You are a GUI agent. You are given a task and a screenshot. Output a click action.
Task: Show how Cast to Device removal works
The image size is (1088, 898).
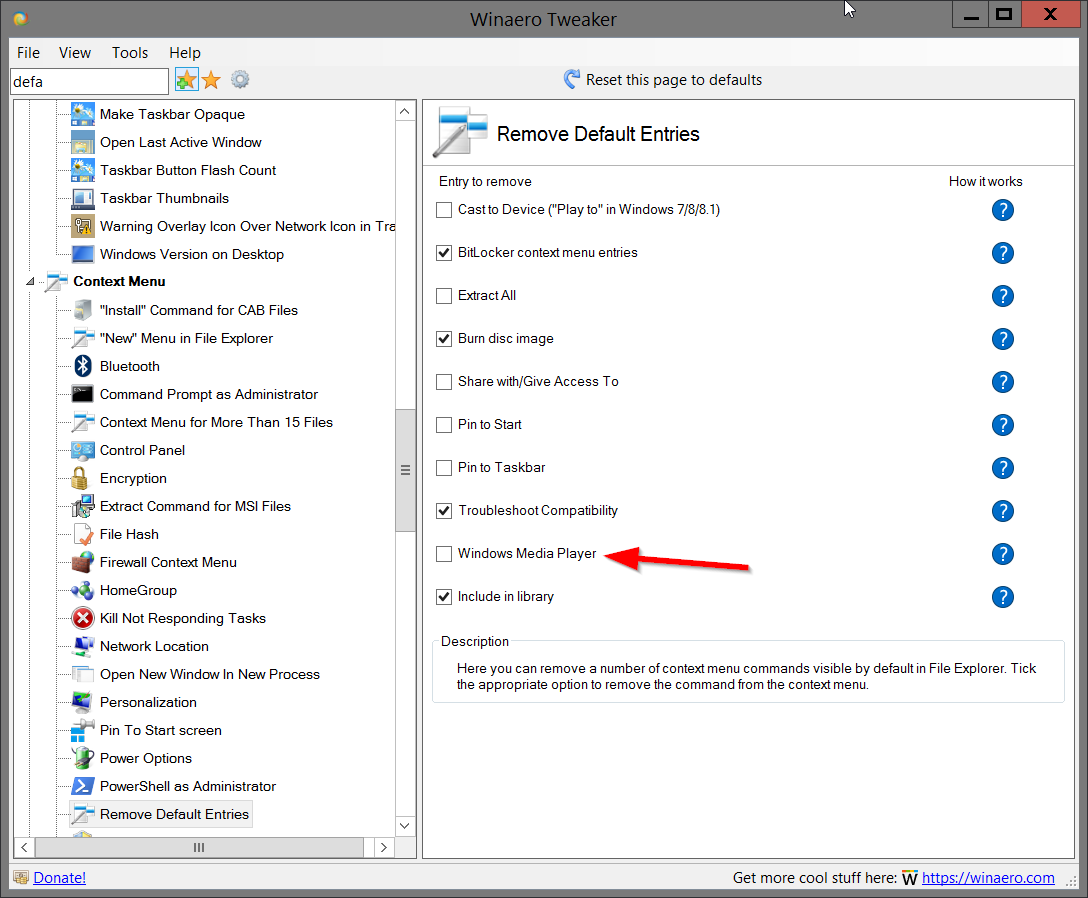point(1003,210)
